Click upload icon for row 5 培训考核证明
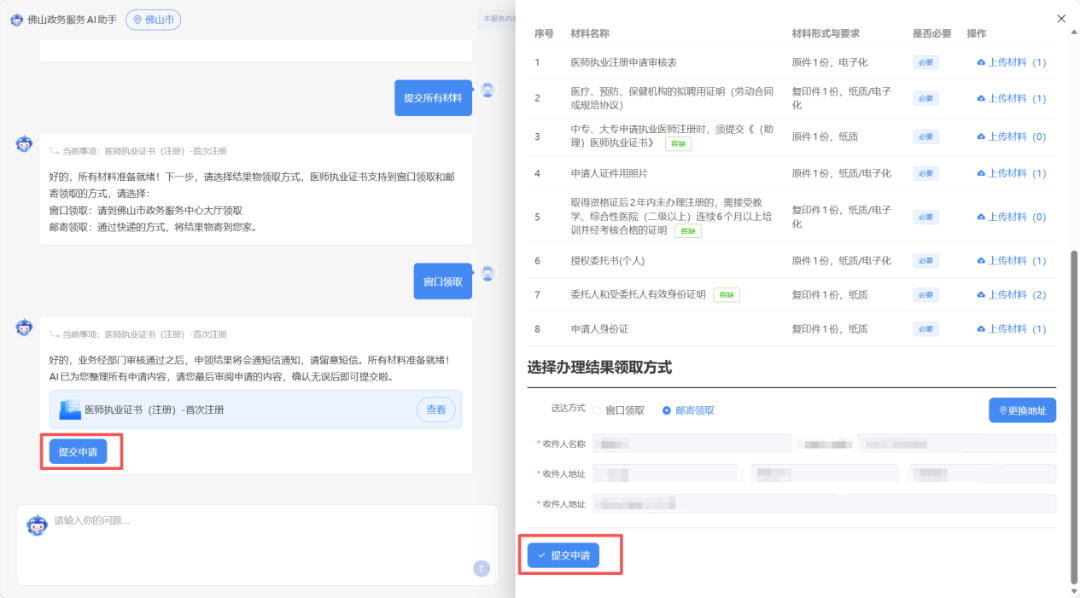 click(x=981, y=217)
